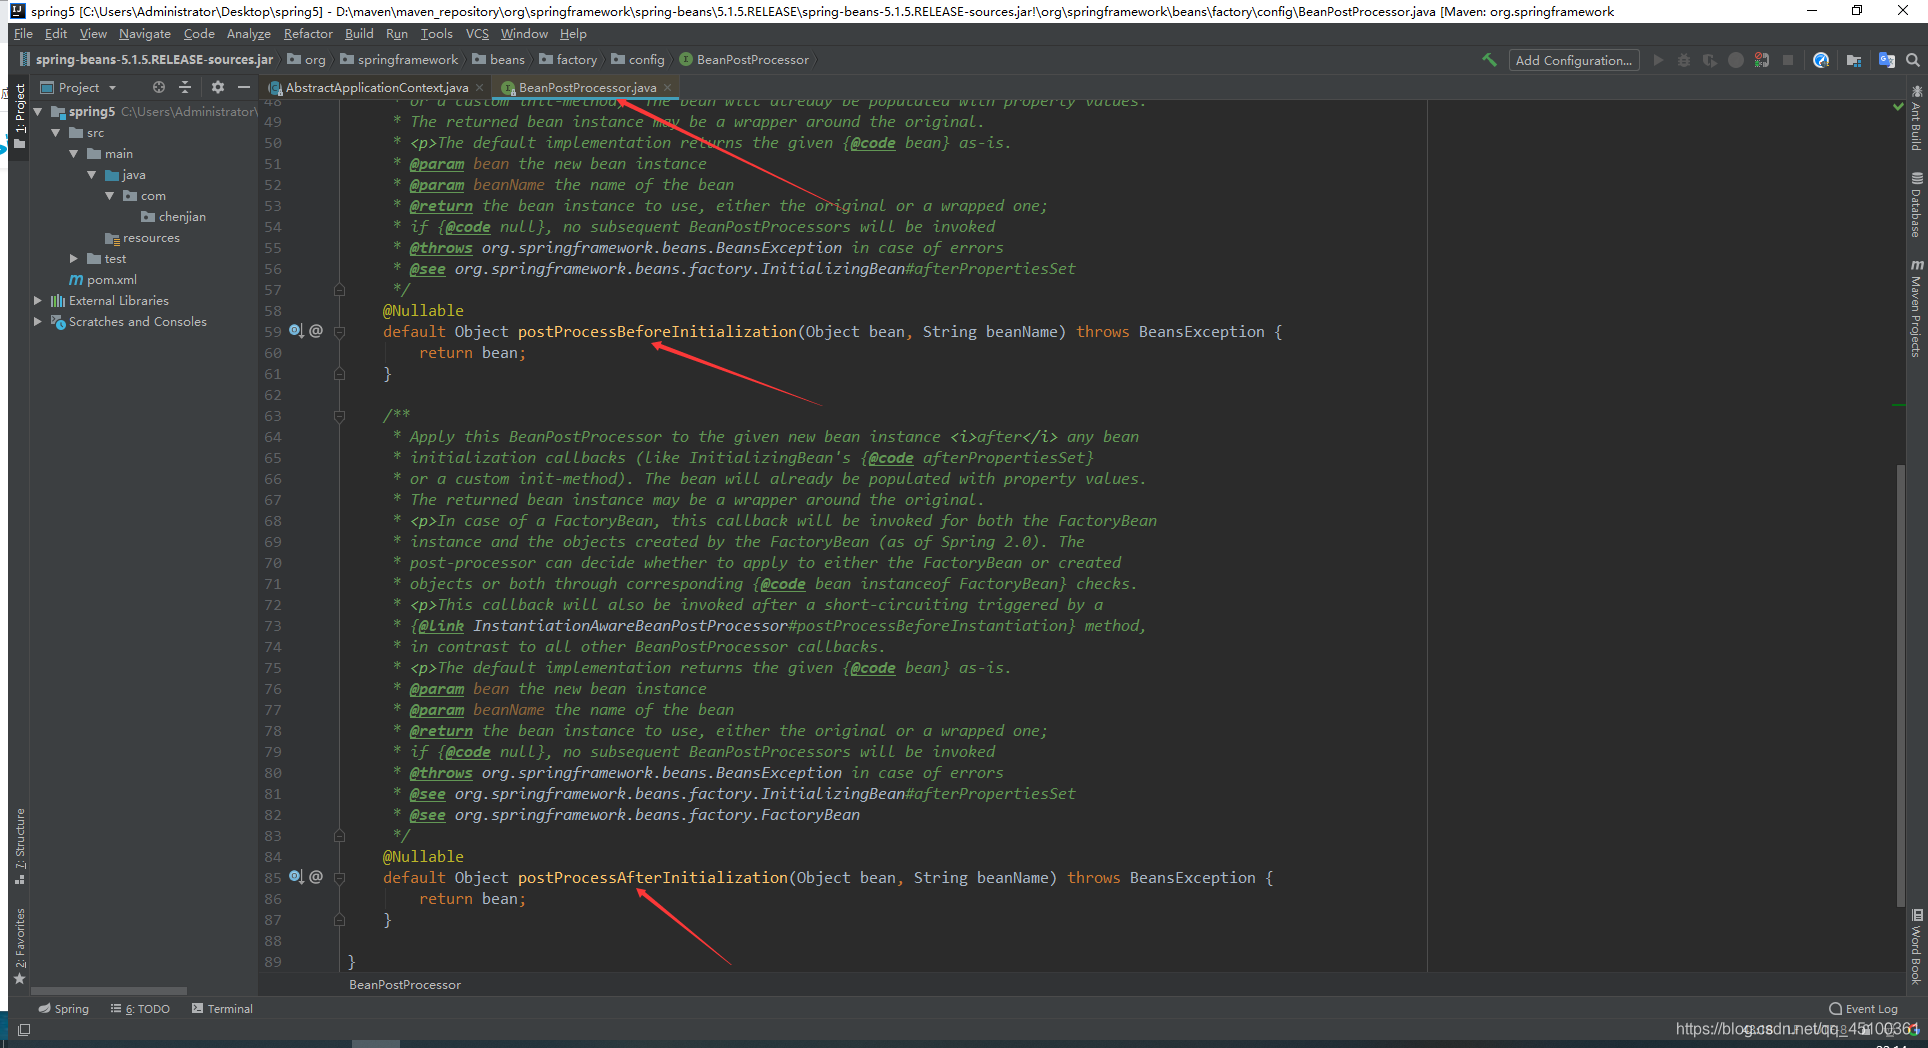Open the Word Book side panel
The width and height of the screenshot is (1928, 1048).
click(1916, 946)
